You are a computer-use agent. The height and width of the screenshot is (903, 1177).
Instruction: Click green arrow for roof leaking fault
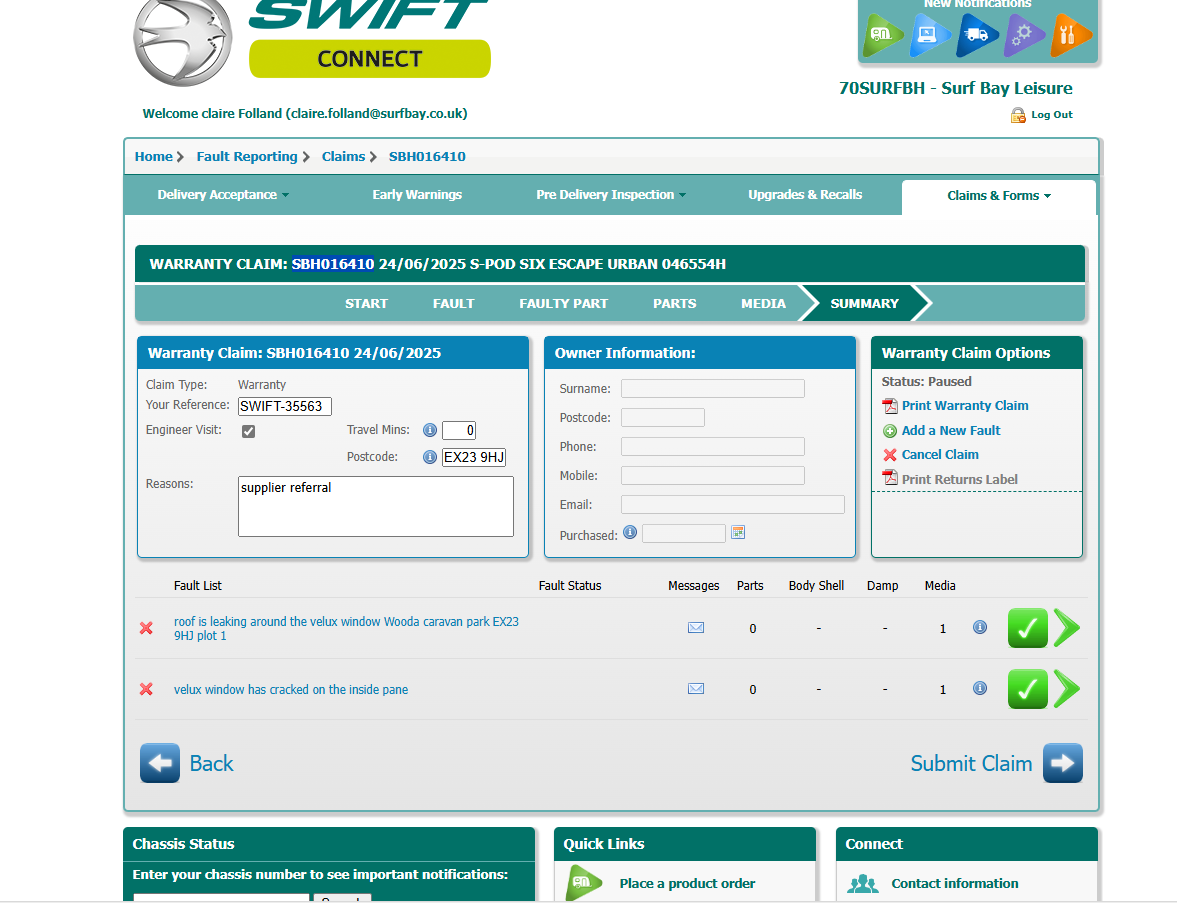(1067, 628)
